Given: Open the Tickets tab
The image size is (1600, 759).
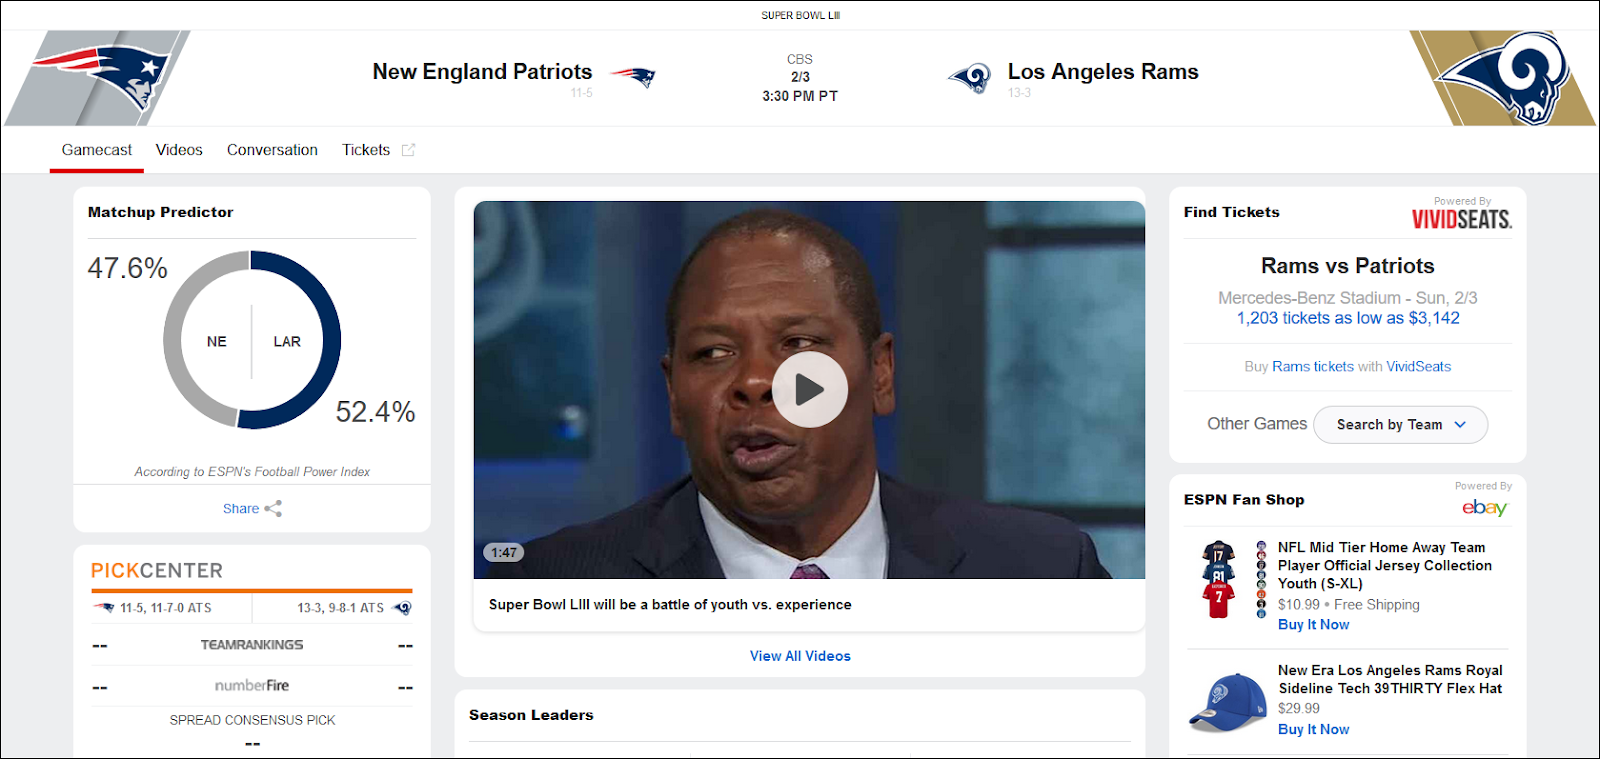Looking at the screenshot, I should pos(366,150).
